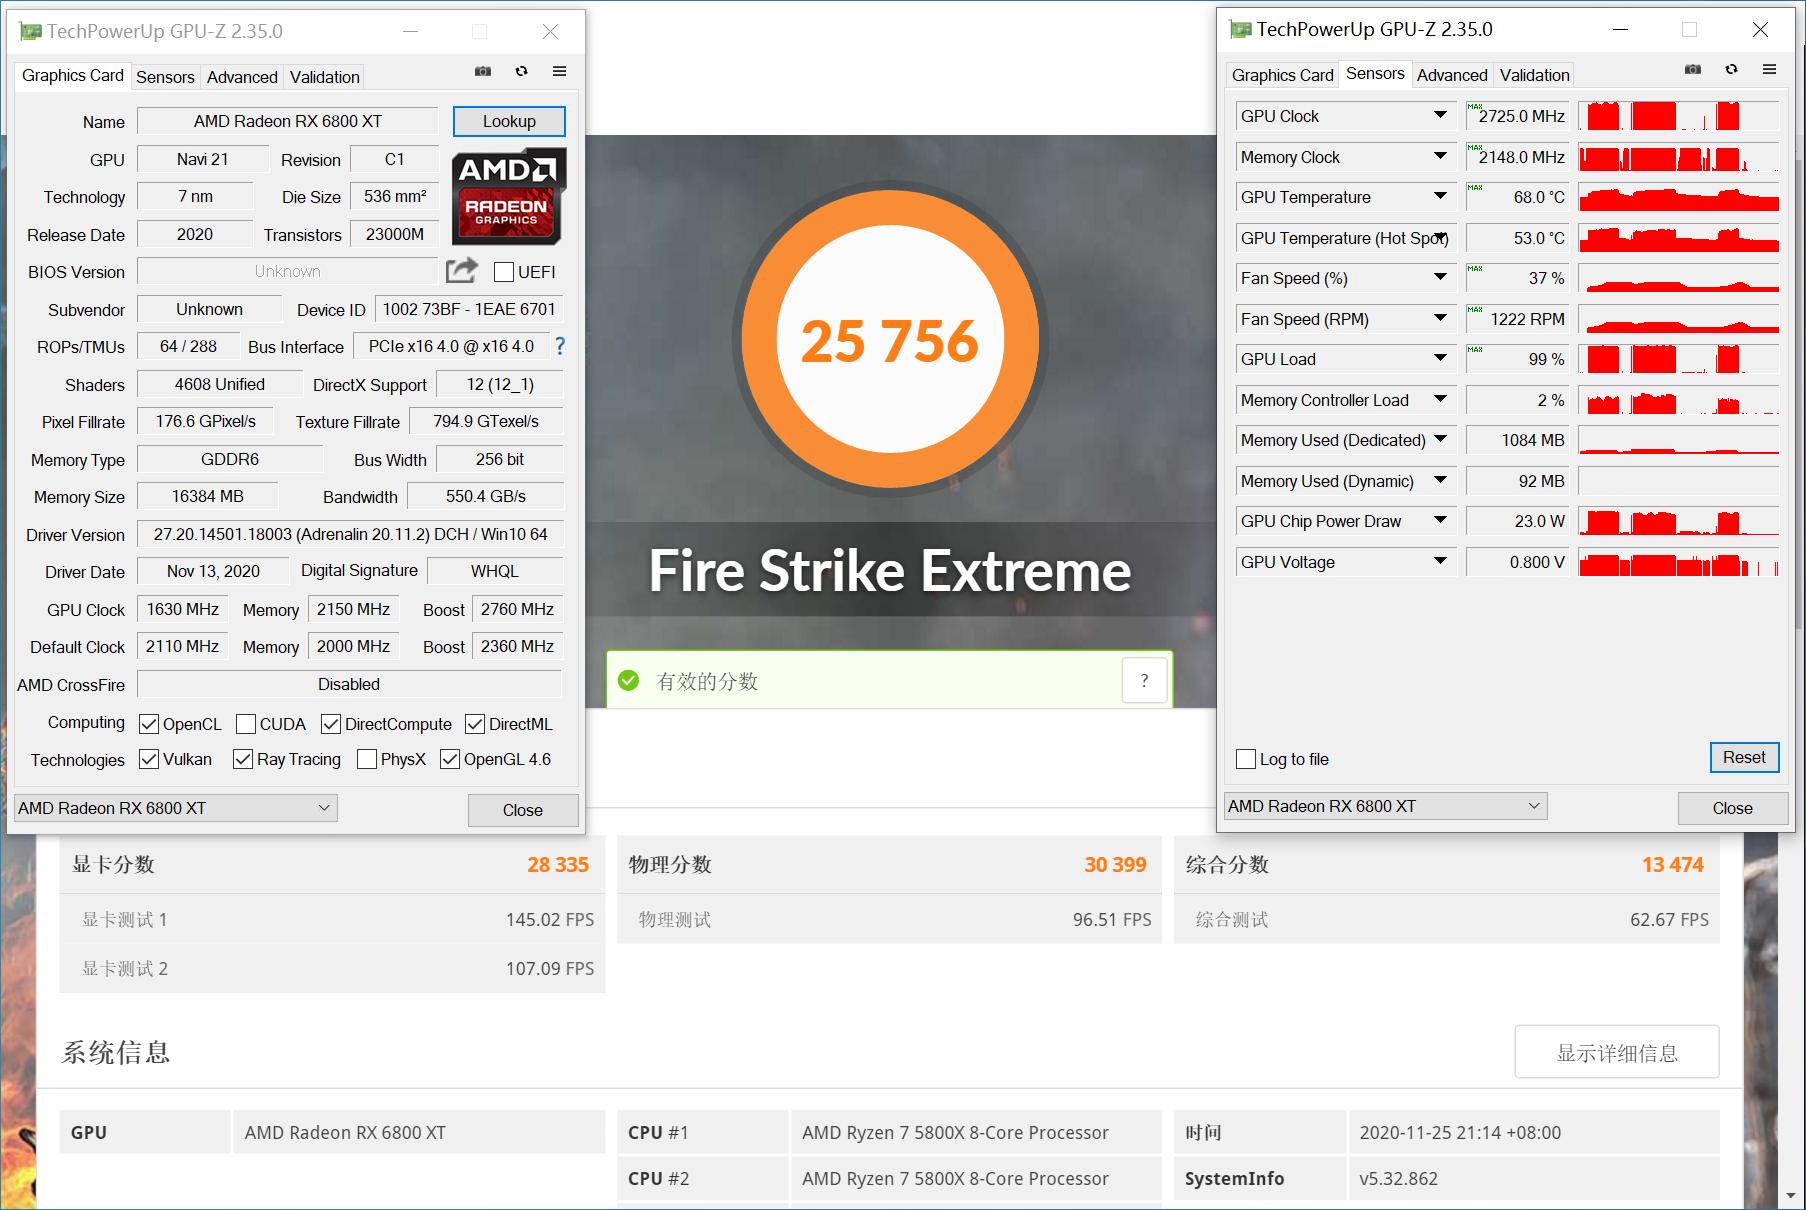Click the GPU Voltage history graph
The image size is (1806, 1210).
point(1679,562)
